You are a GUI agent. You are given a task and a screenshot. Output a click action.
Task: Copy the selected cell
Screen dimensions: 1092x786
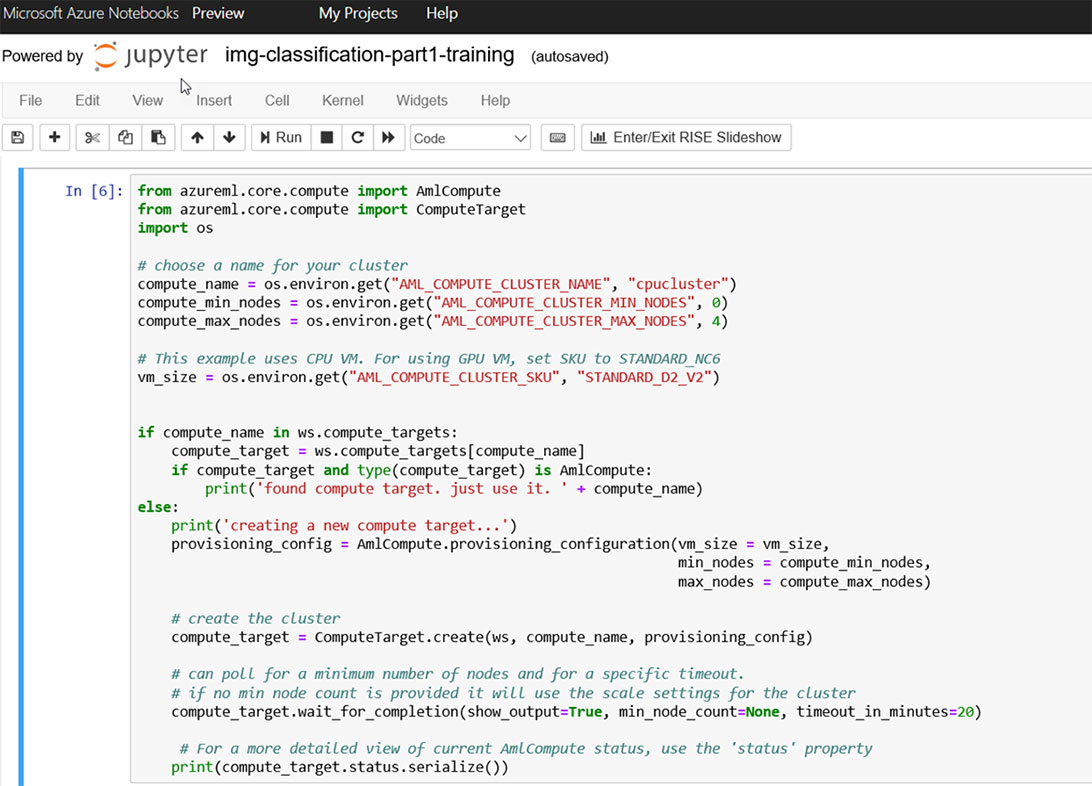[124, 137]
